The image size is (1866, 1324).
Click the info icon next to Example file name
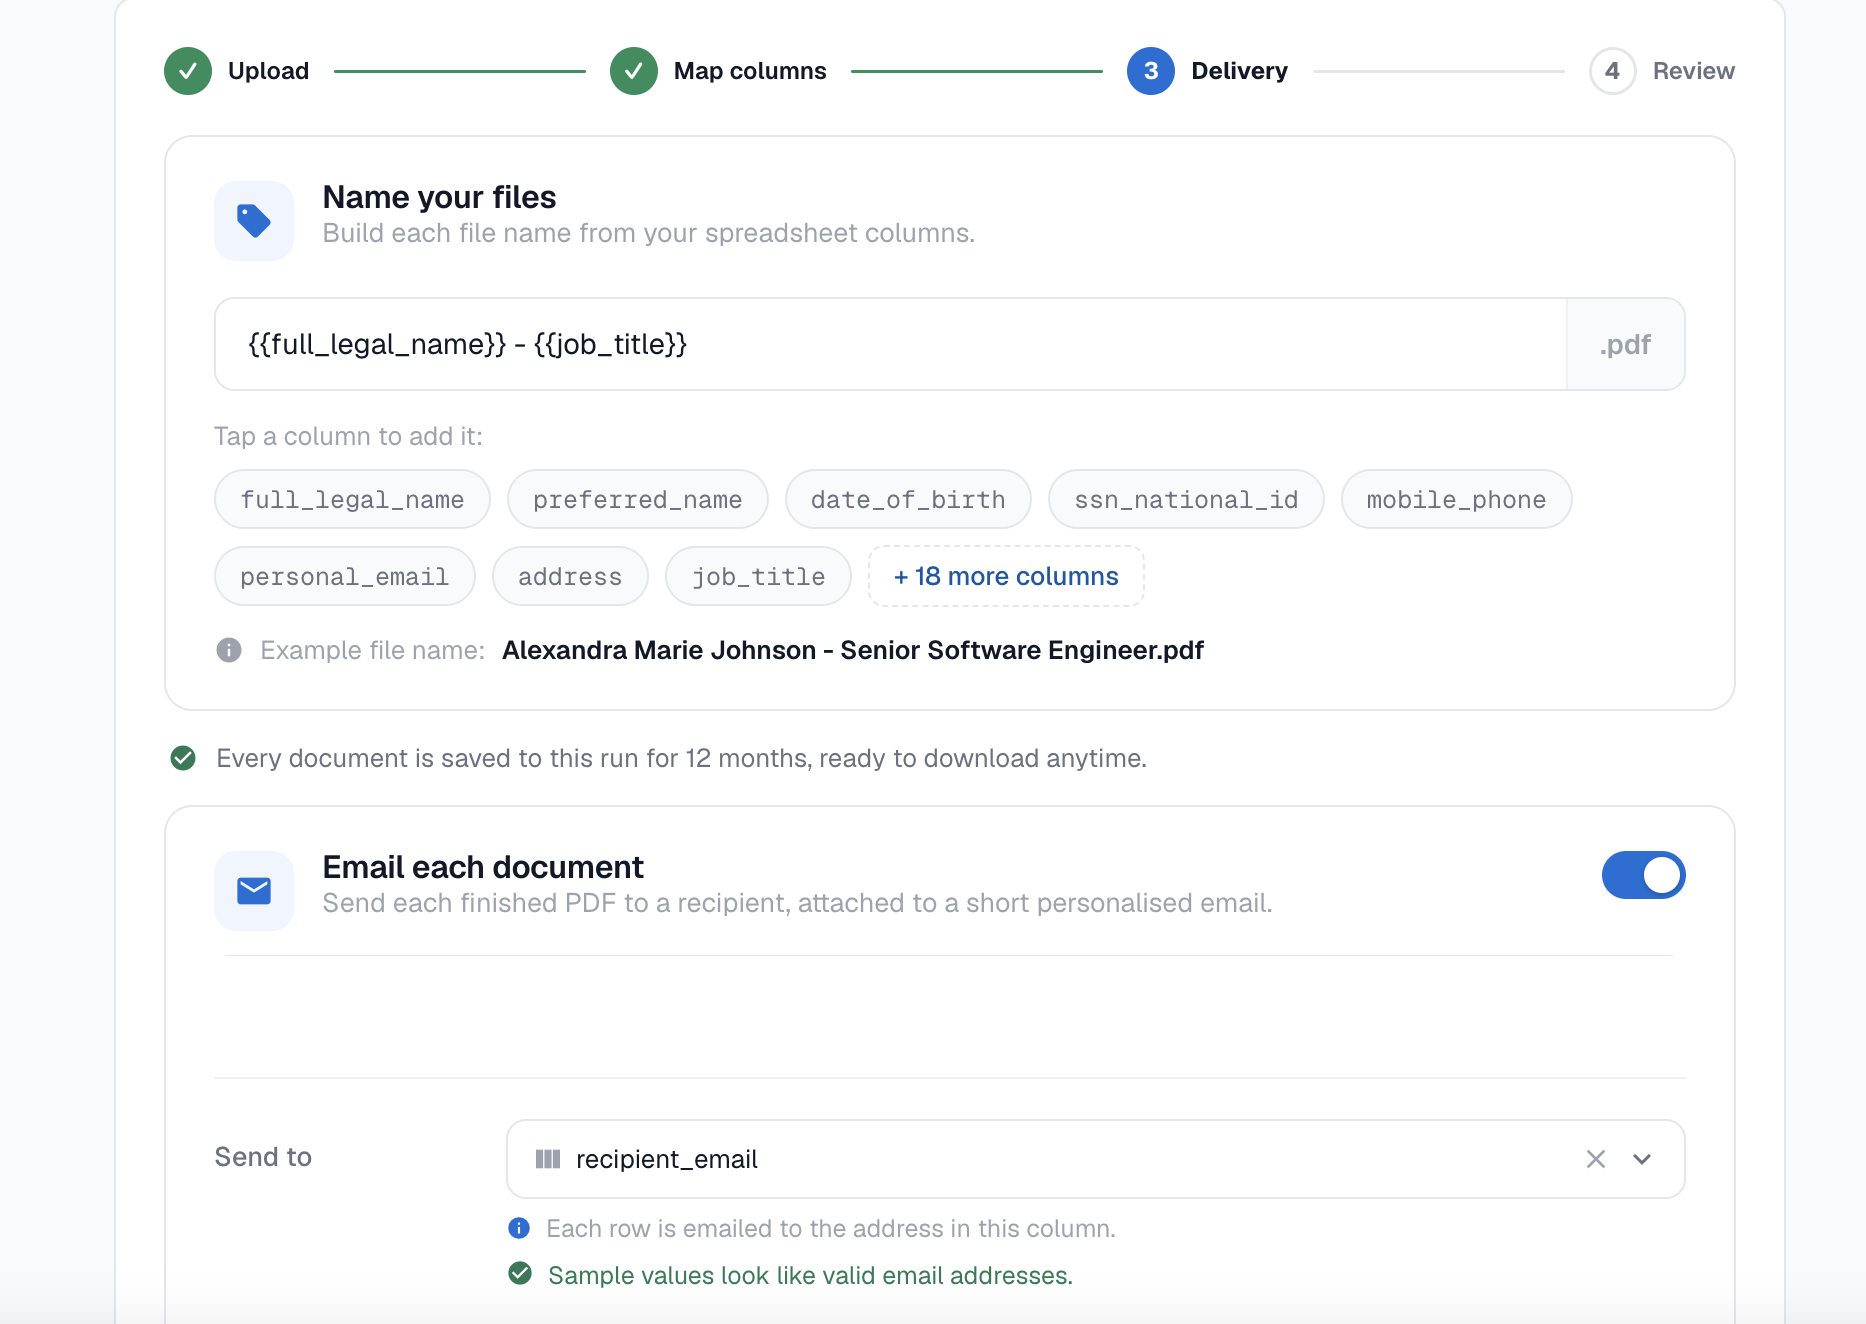point(229,650)
